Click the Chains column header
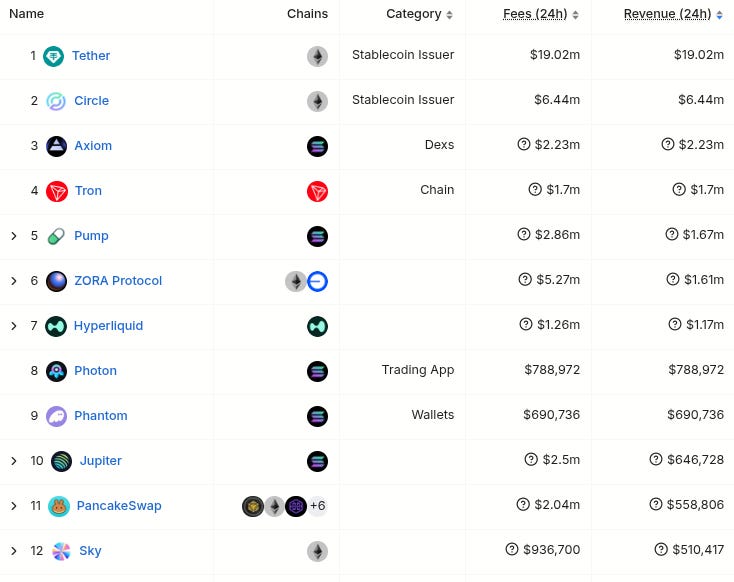The width and height of the screenshot is (734, 582). [x=307, y=14]
